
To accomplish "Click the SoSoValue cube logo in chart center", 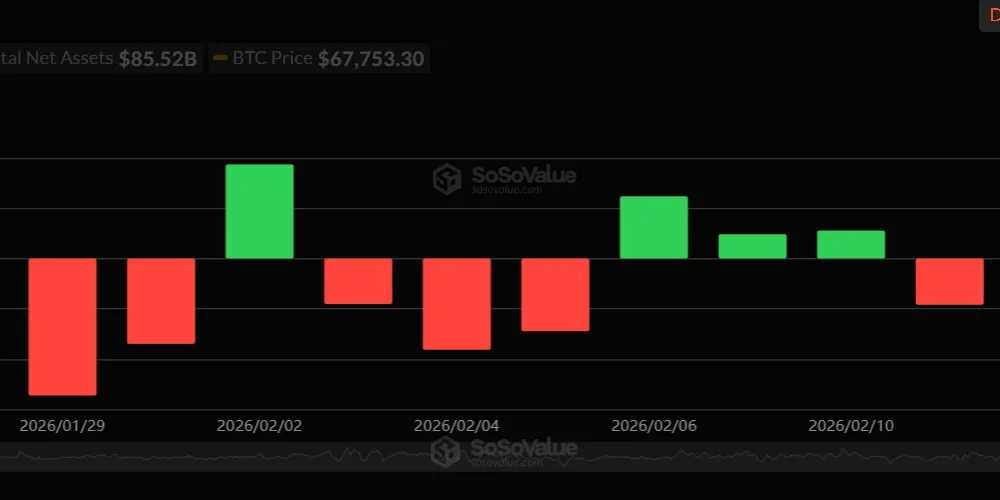I will (x=446, y=179).
